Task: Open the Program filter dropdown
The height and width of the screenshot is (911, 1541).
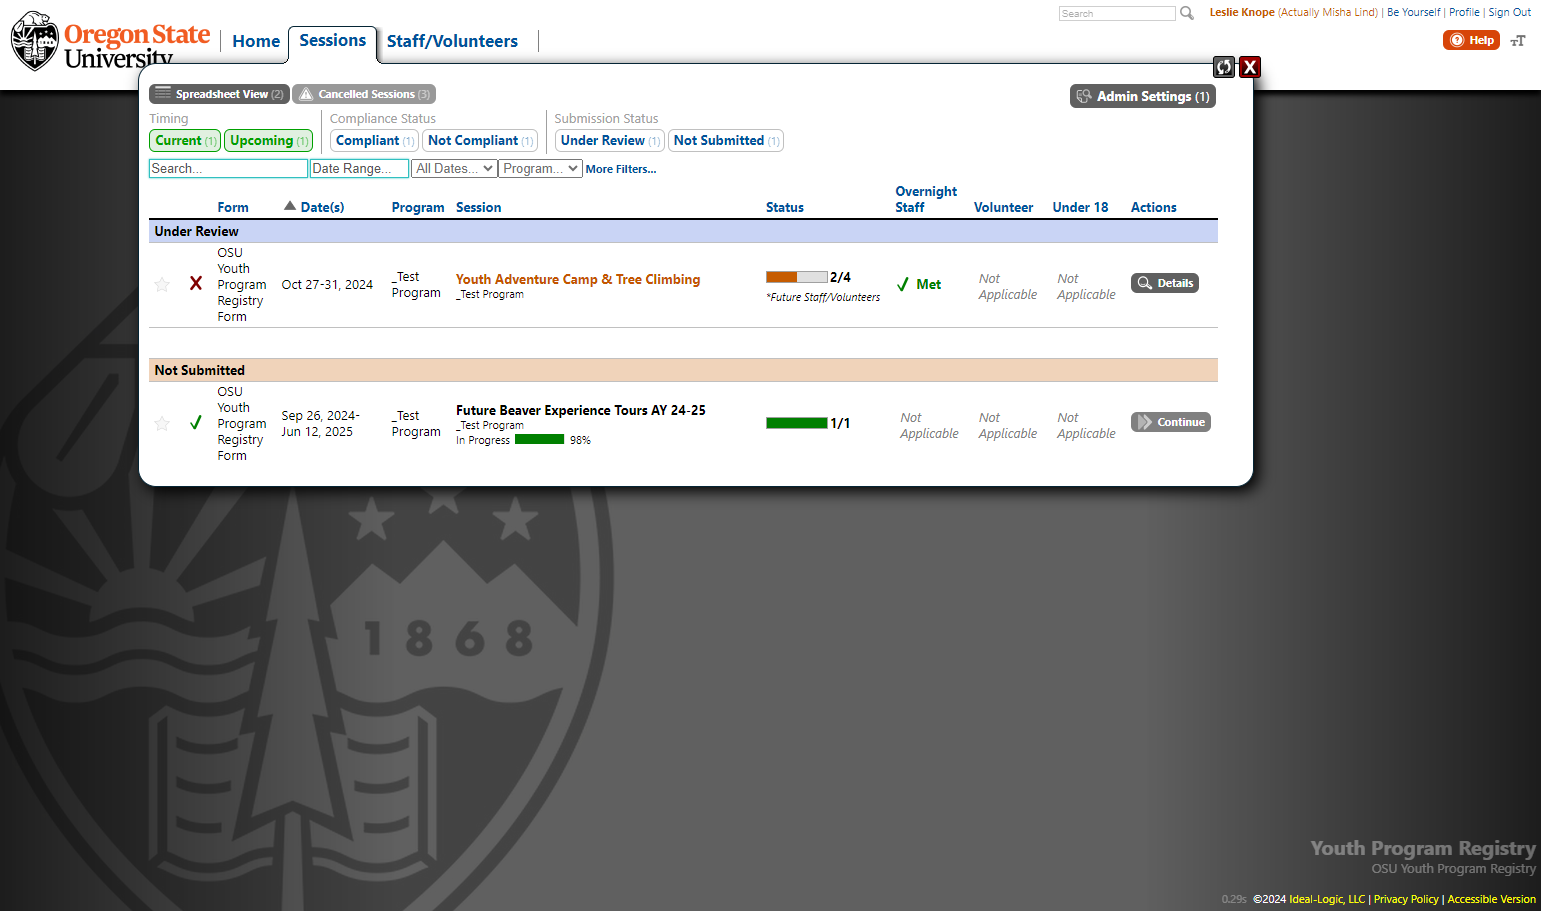Action: click(x=541, y=169)
